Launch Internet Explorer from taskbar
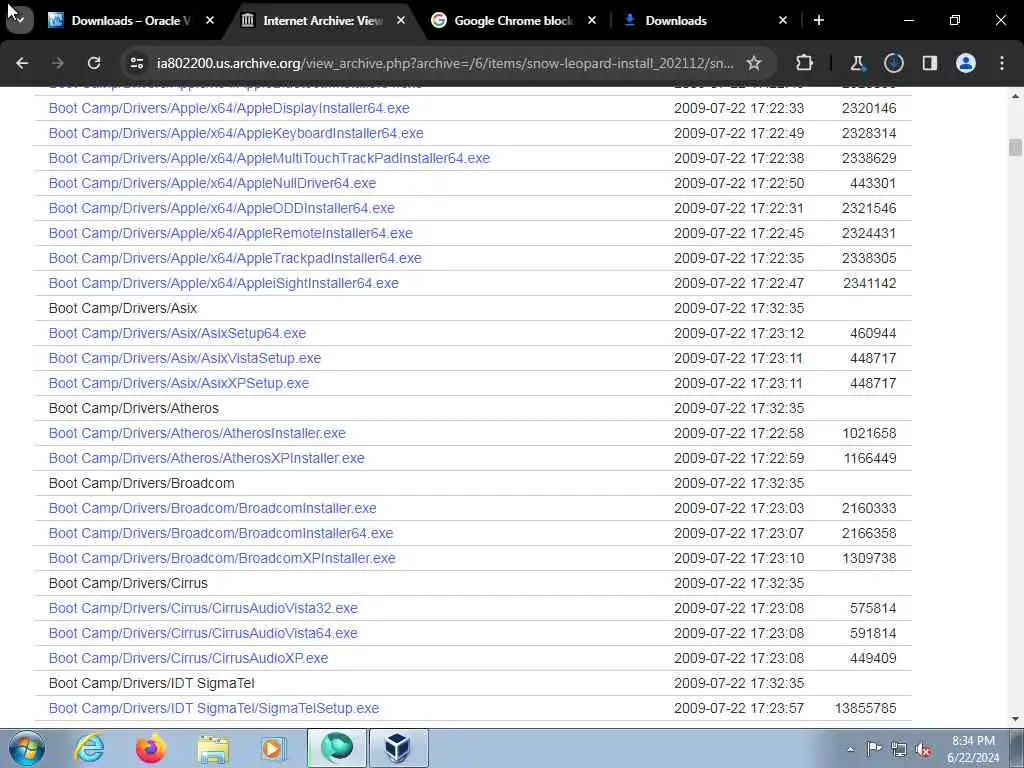1024x768 pixels. pos(89,748)
